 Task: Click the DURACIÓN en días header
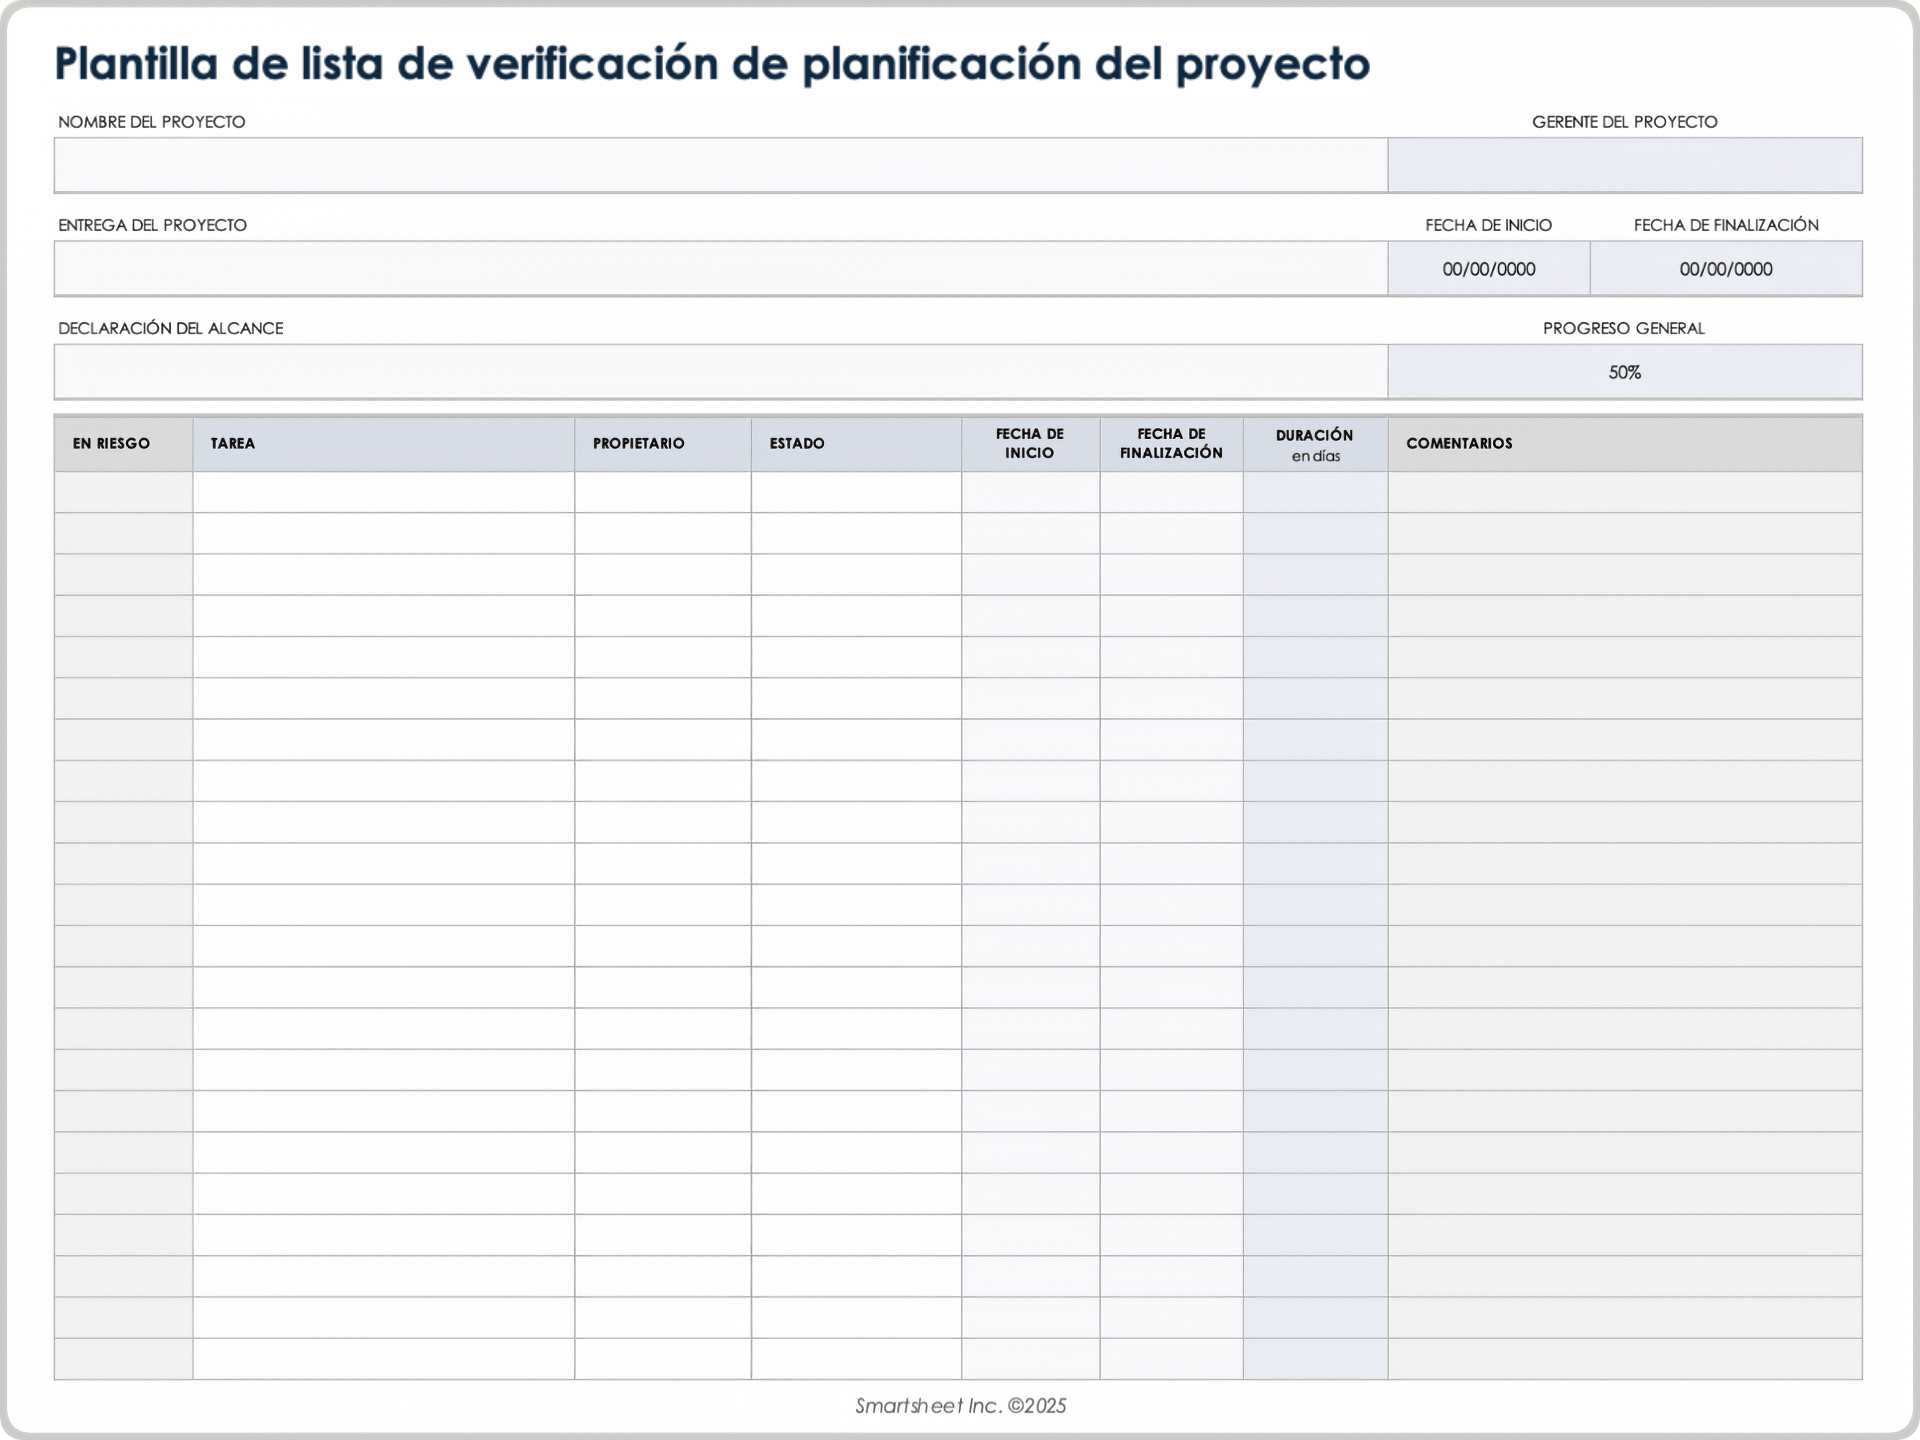1314,443
